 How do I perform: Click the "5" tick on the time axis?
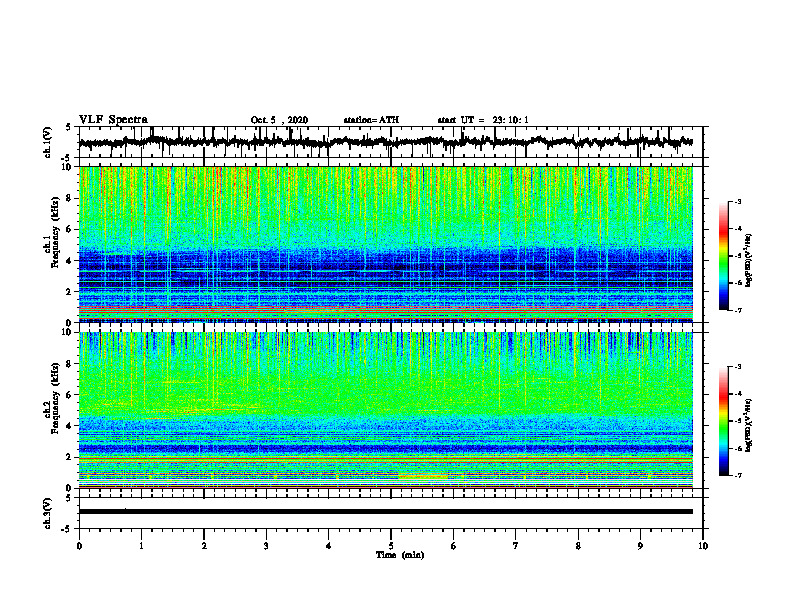coord(391,546)
